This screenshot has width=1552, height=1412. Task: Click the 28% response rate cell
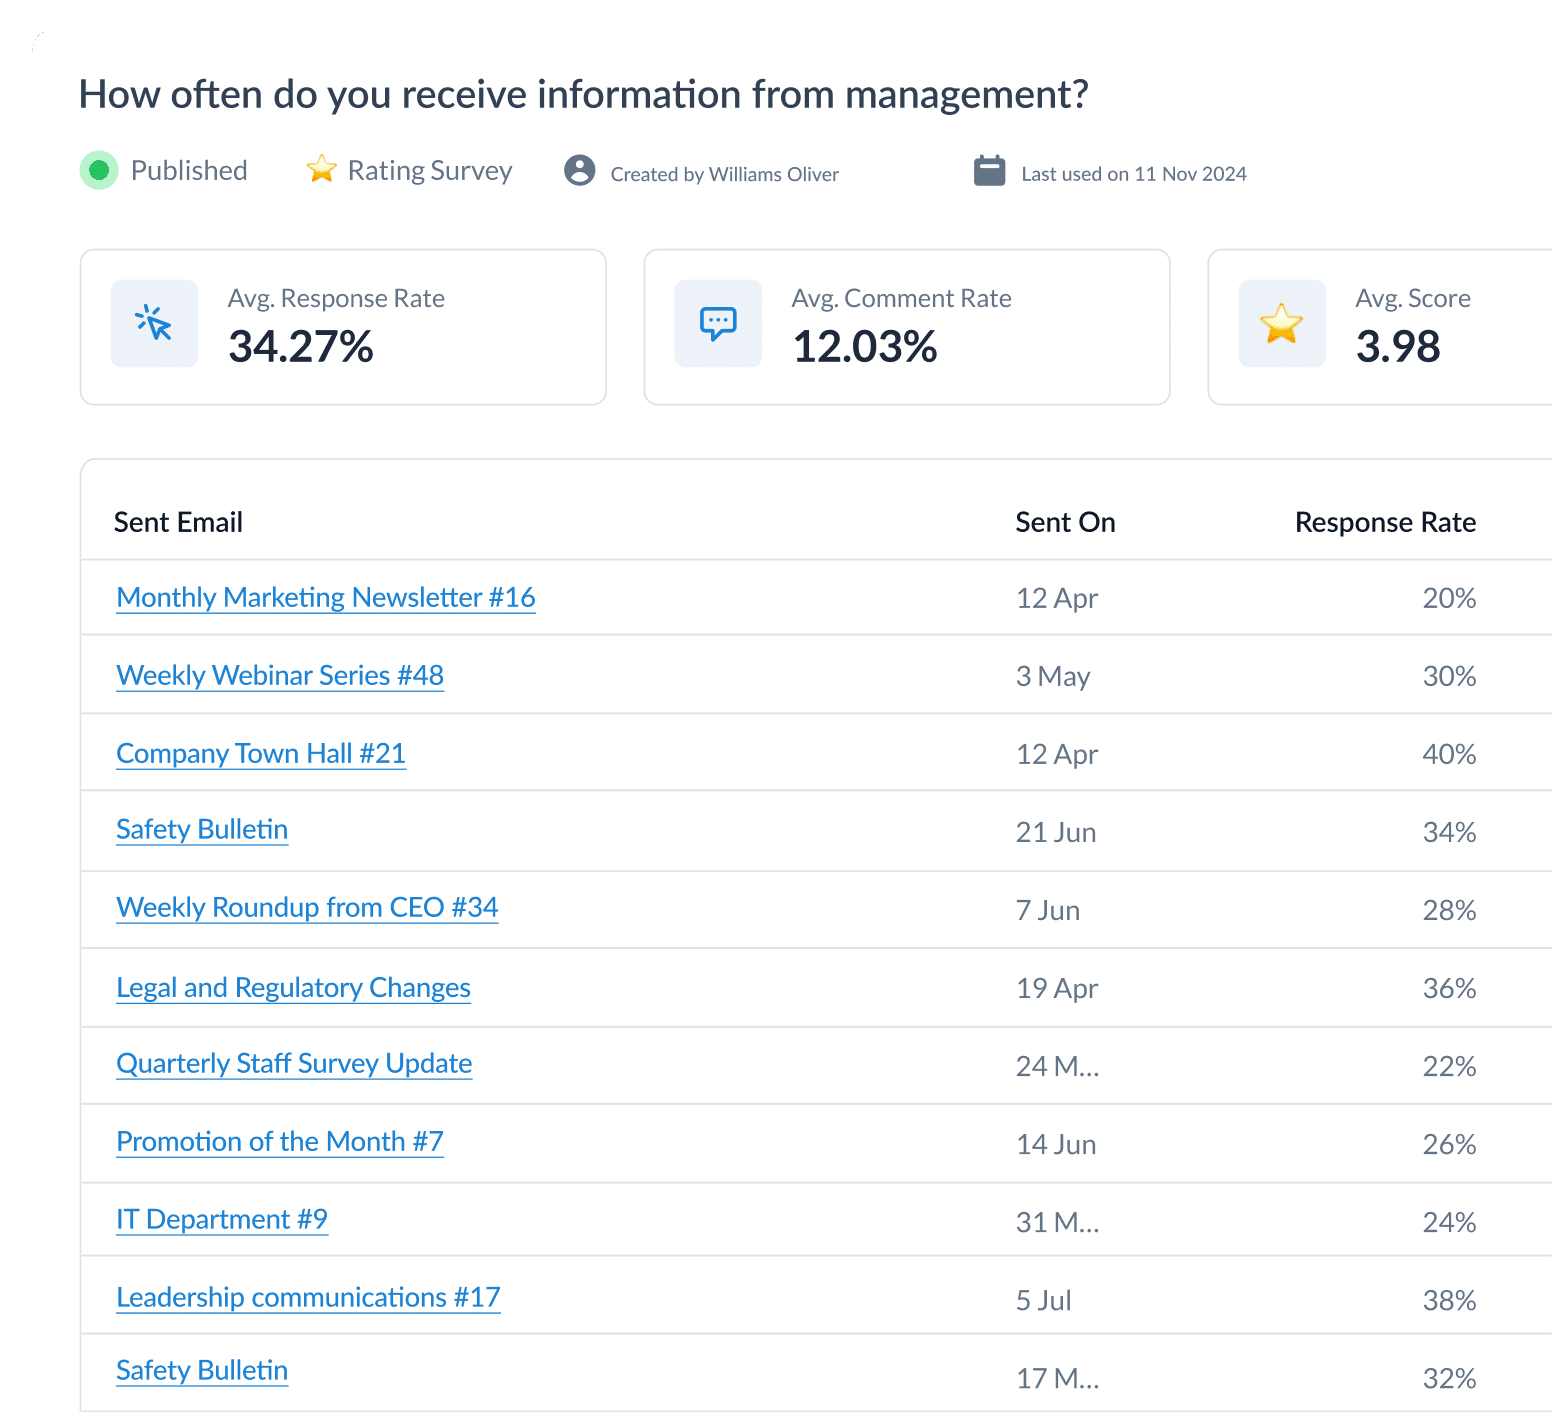(1449, 910)
